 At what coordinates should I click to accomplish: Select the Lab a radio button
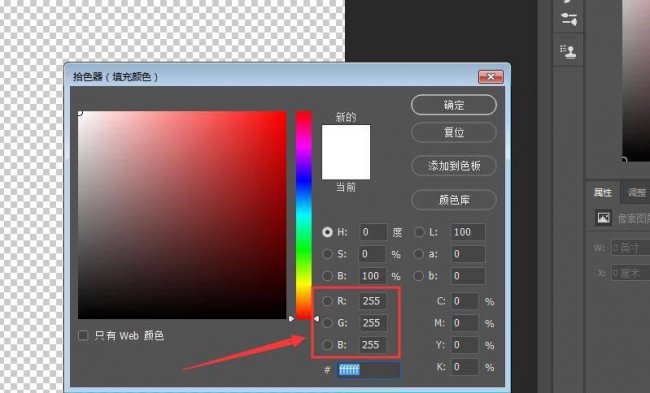419,254
